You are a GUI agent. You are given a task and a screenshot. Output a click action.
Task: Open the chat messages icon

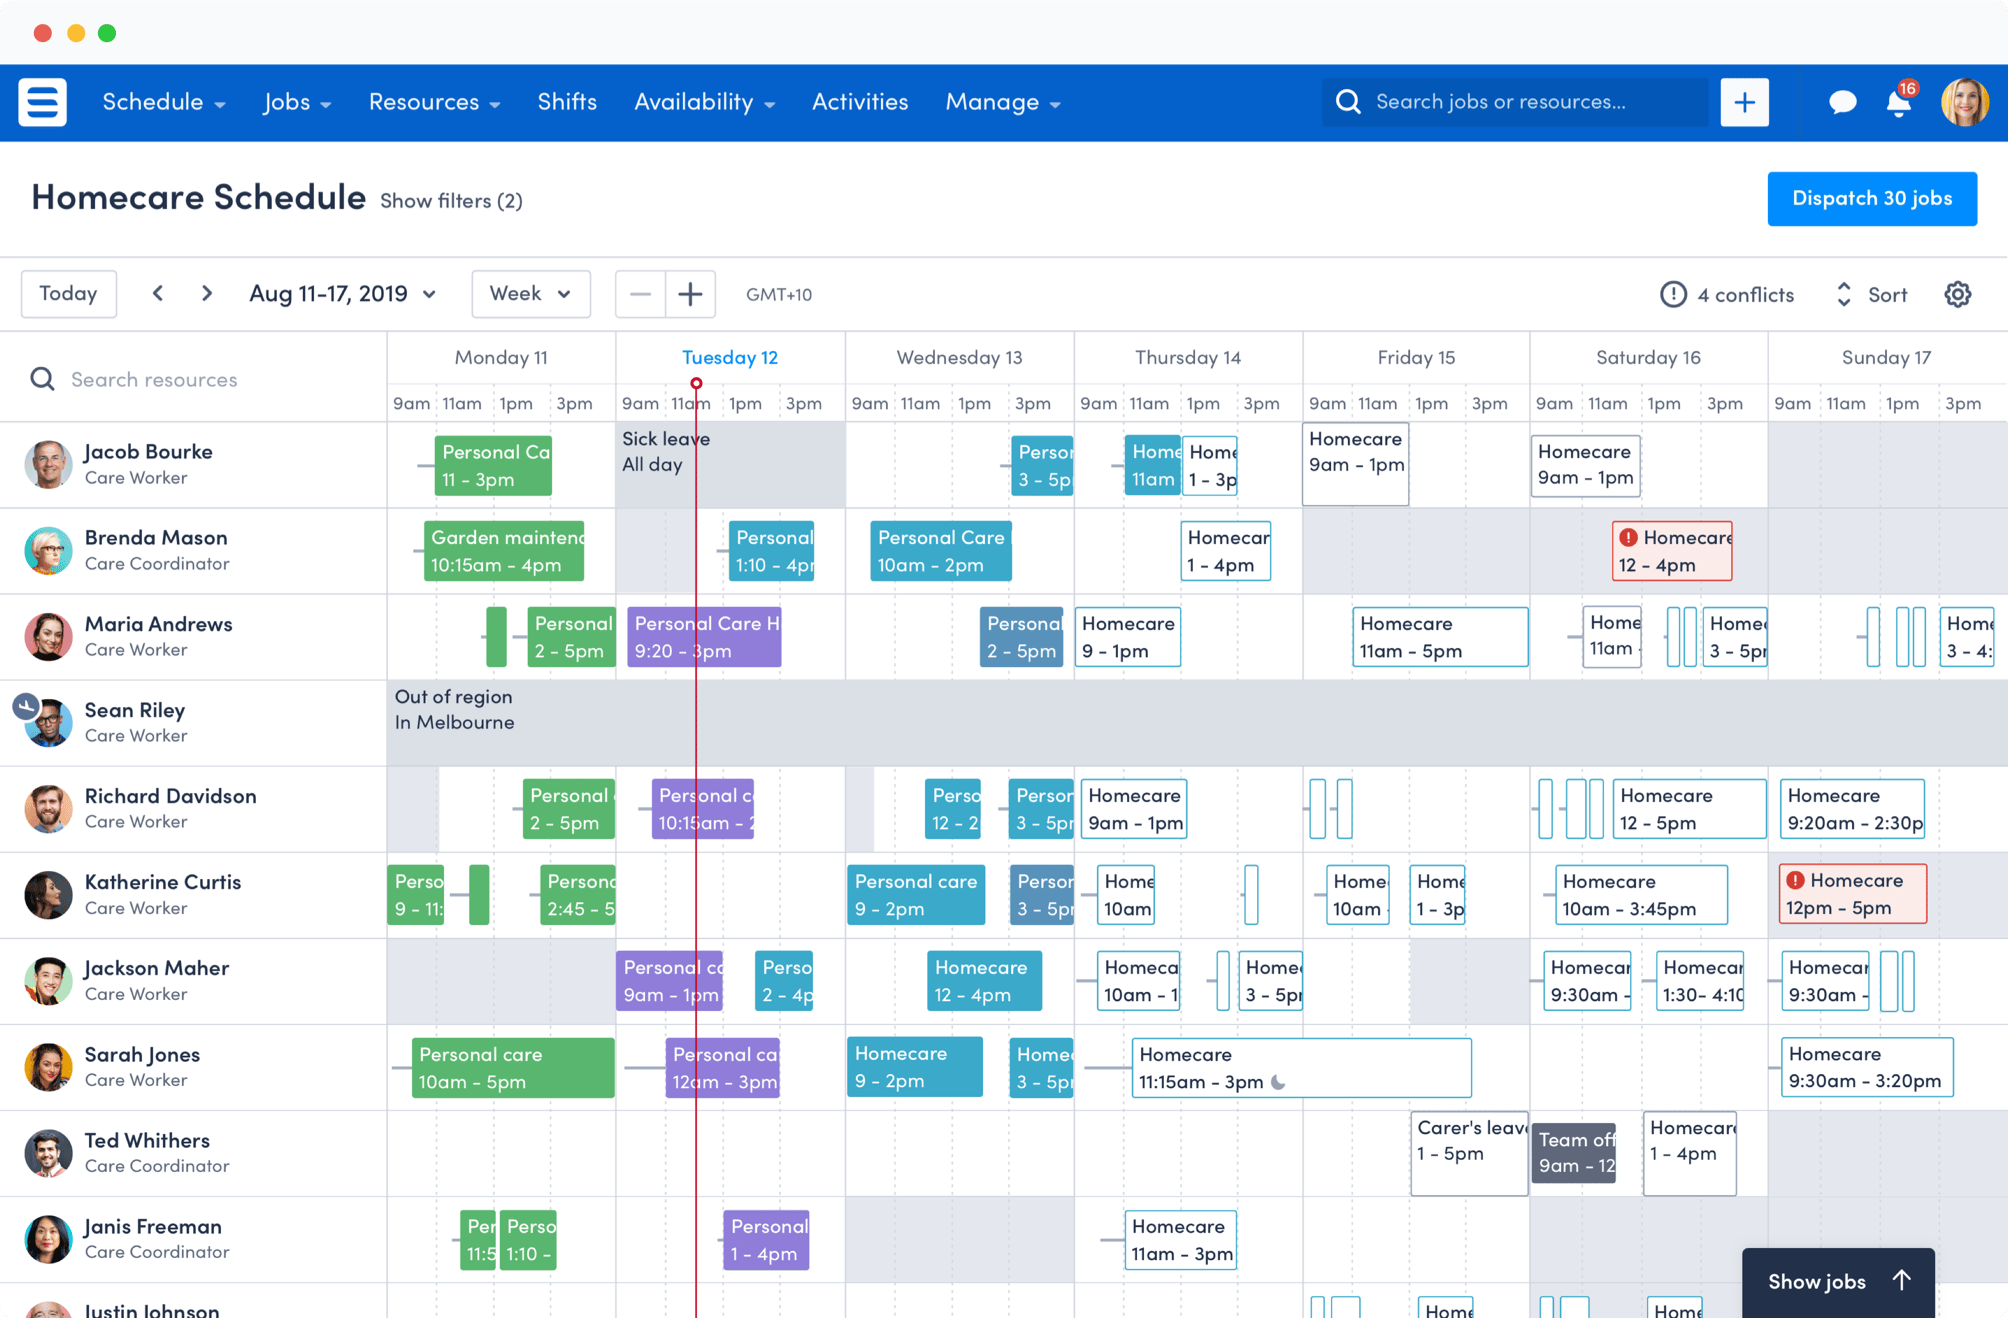(1842, 102)
